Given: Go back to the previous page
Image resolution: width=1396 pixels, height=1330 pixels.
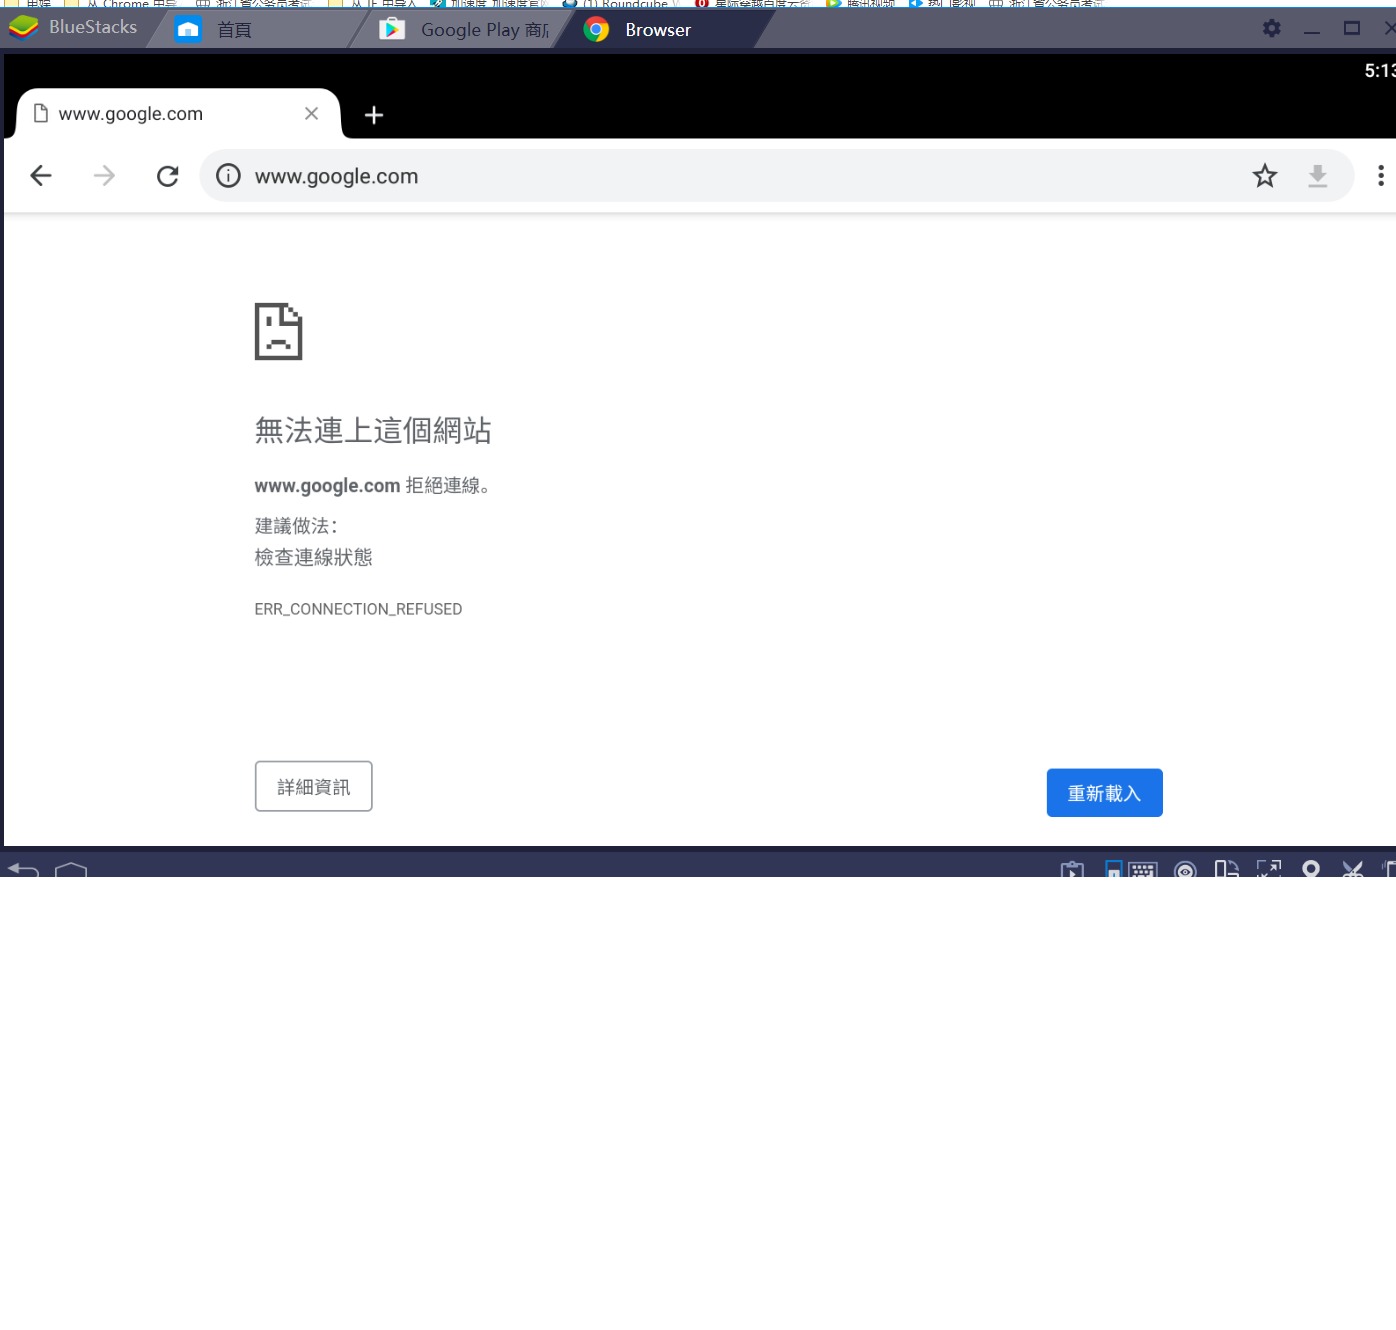Looking at the screenshot, I should pyautogui.click(x=41, y=176).
